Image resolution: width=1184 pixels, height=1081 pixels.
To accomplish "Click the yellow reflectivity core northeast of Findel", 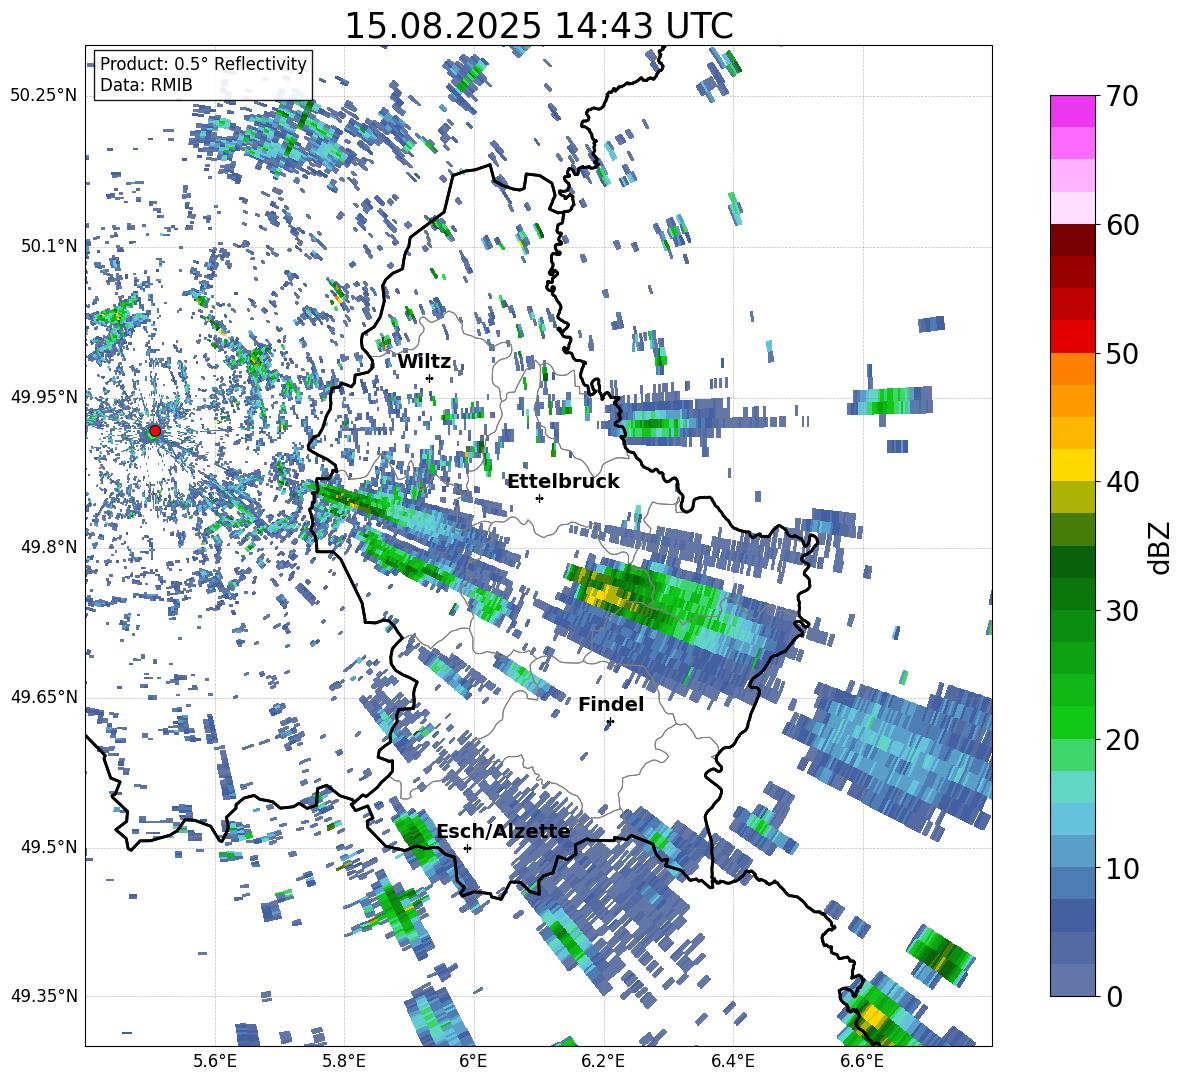I will pos(605,595).
